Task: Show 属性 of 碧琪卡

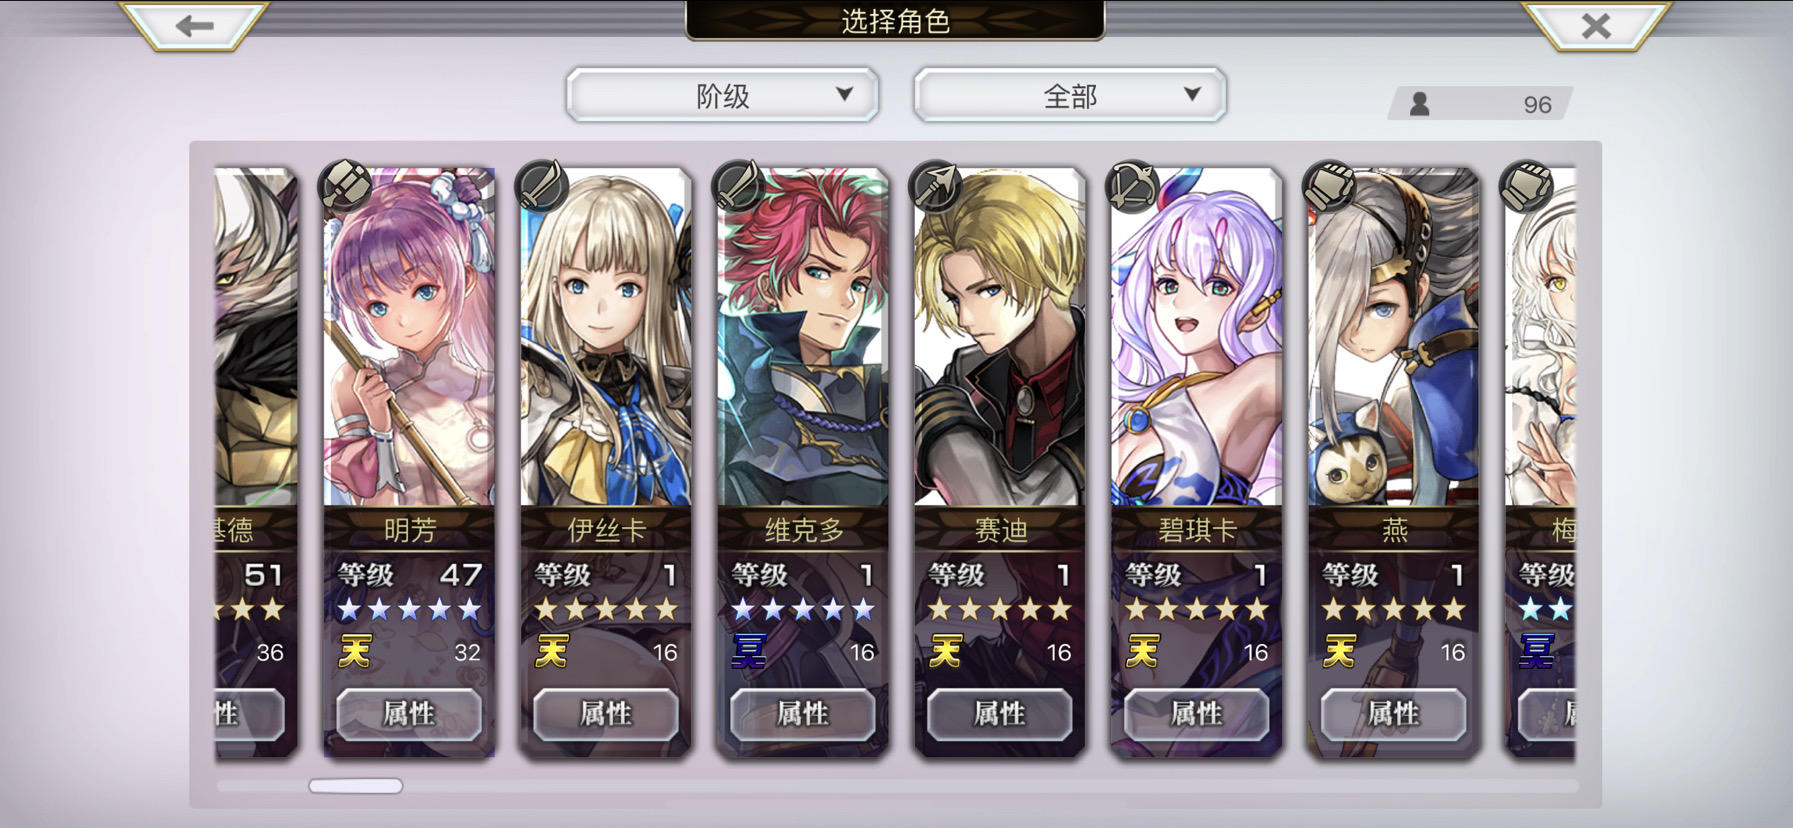Action: click(1197, 713)
